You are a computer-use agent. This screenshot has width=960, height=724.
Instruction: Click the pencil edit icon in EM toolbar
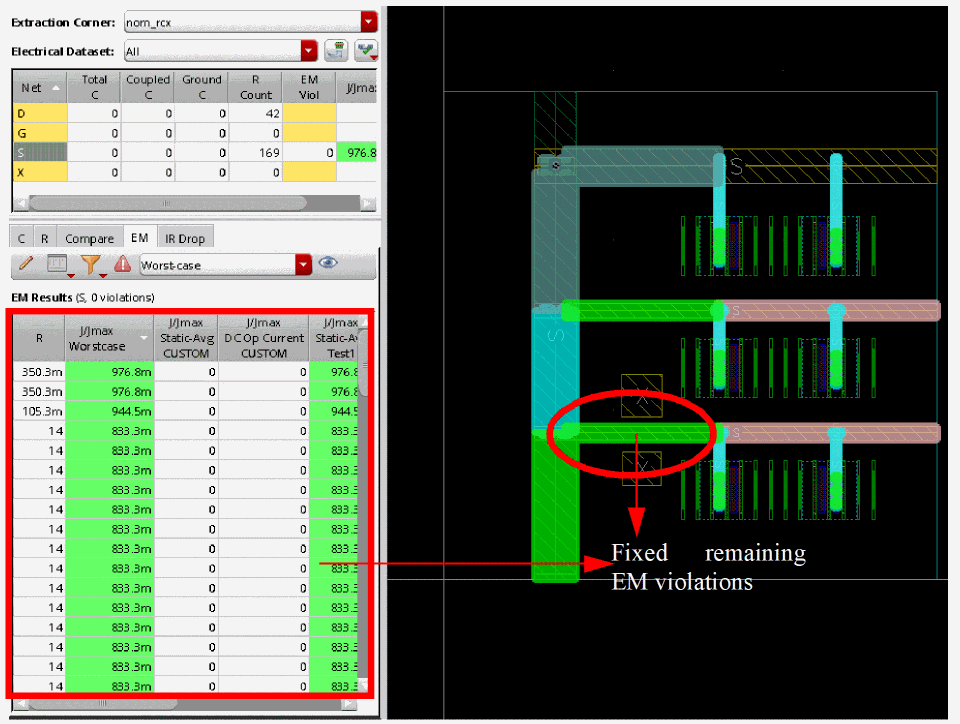pyautogui.click(x=26, y=265)
